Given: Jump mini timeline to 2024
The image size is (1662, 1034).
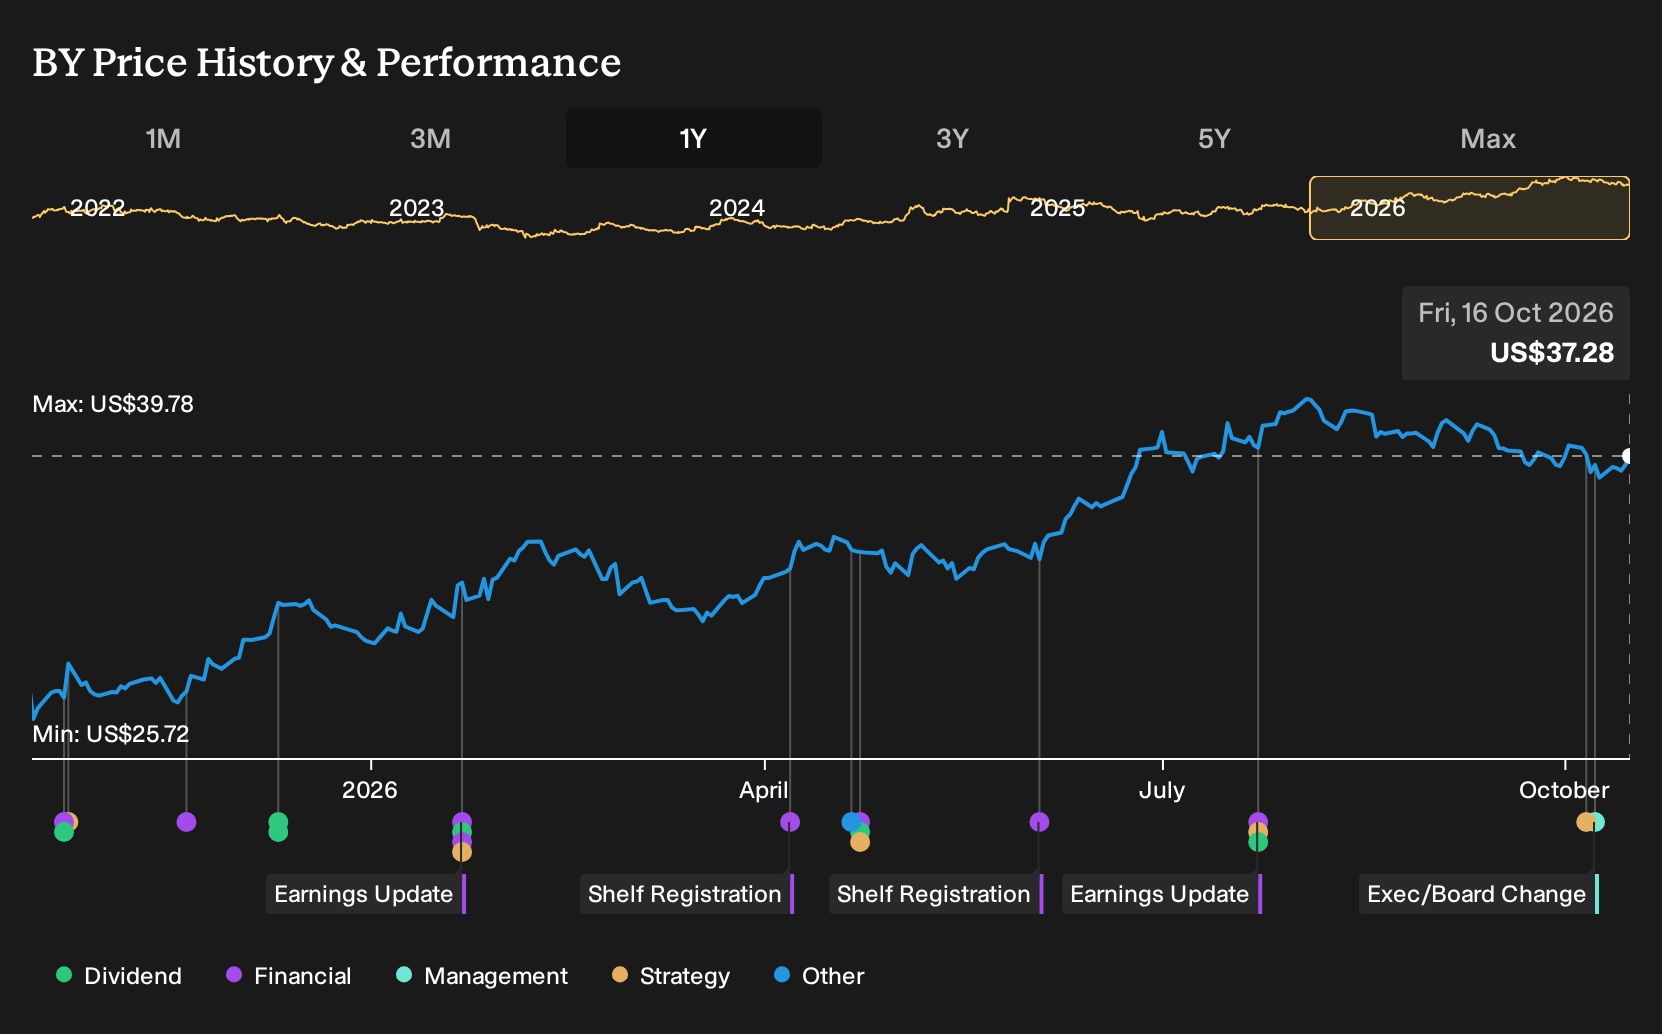Looking at the screenshot, I should click(737, 208).
